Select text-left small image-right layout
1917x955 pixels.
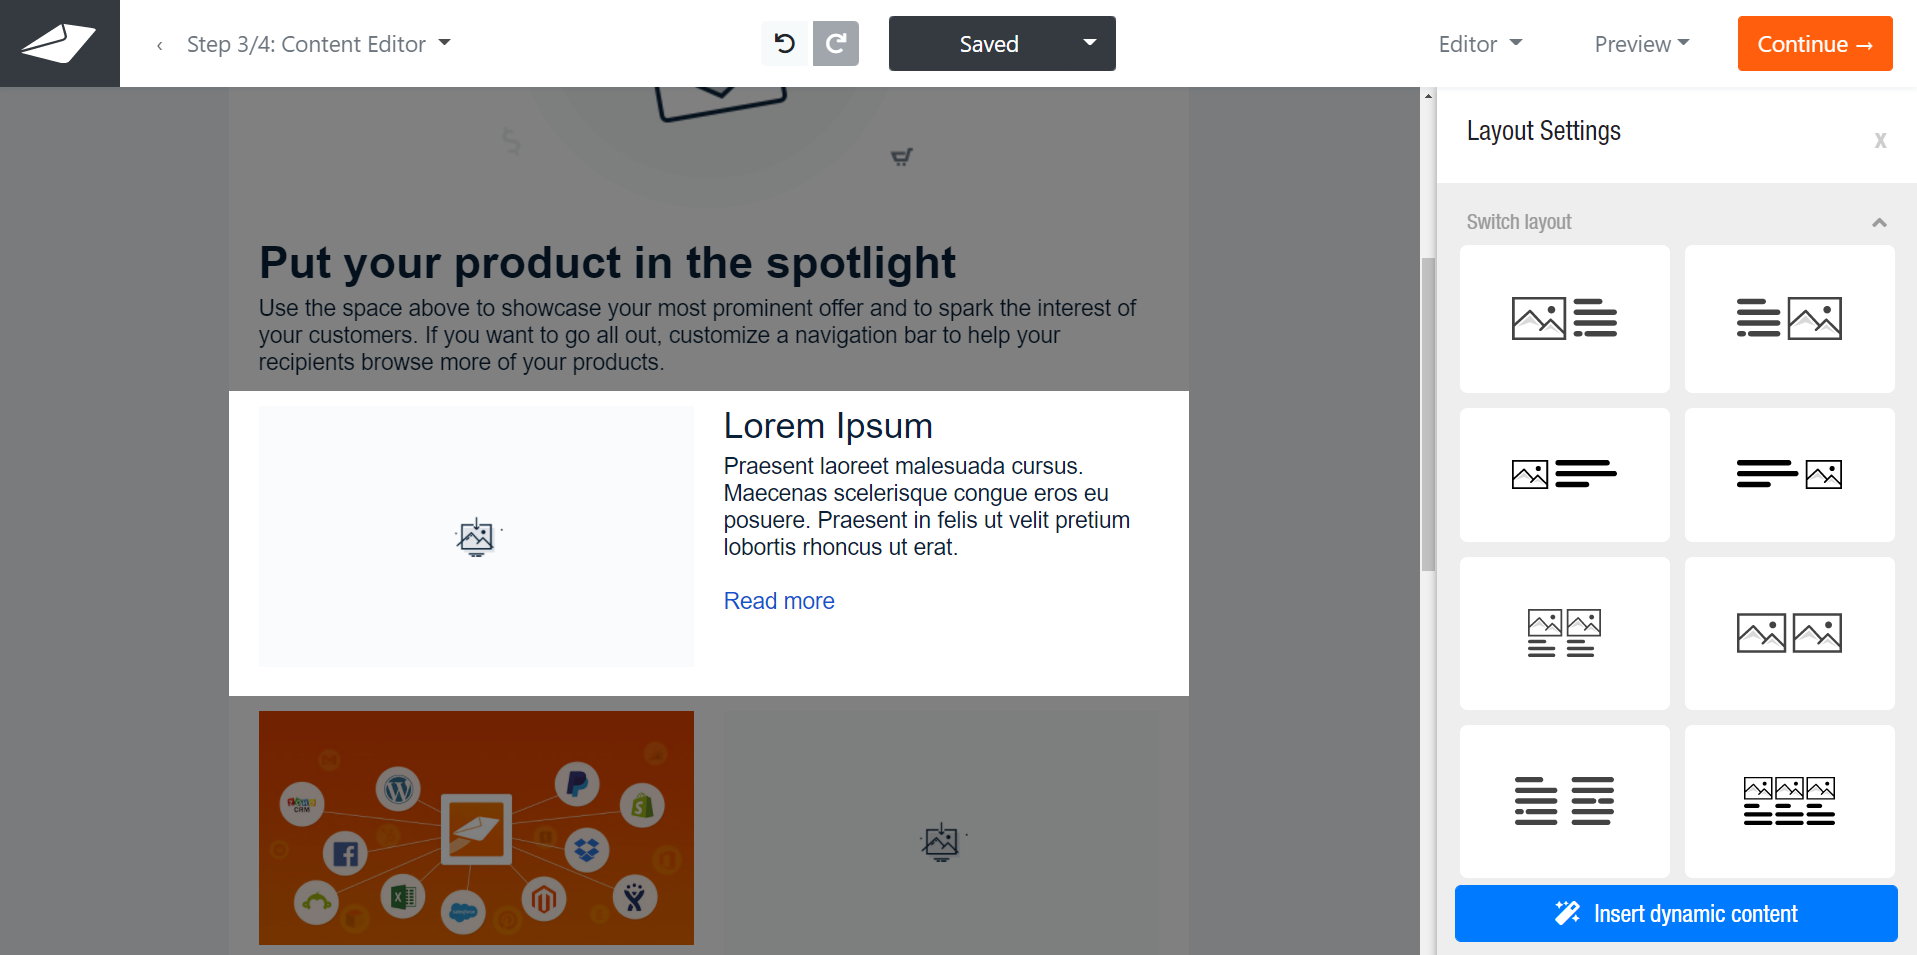pyautogui.click(x=1789, y=474)
